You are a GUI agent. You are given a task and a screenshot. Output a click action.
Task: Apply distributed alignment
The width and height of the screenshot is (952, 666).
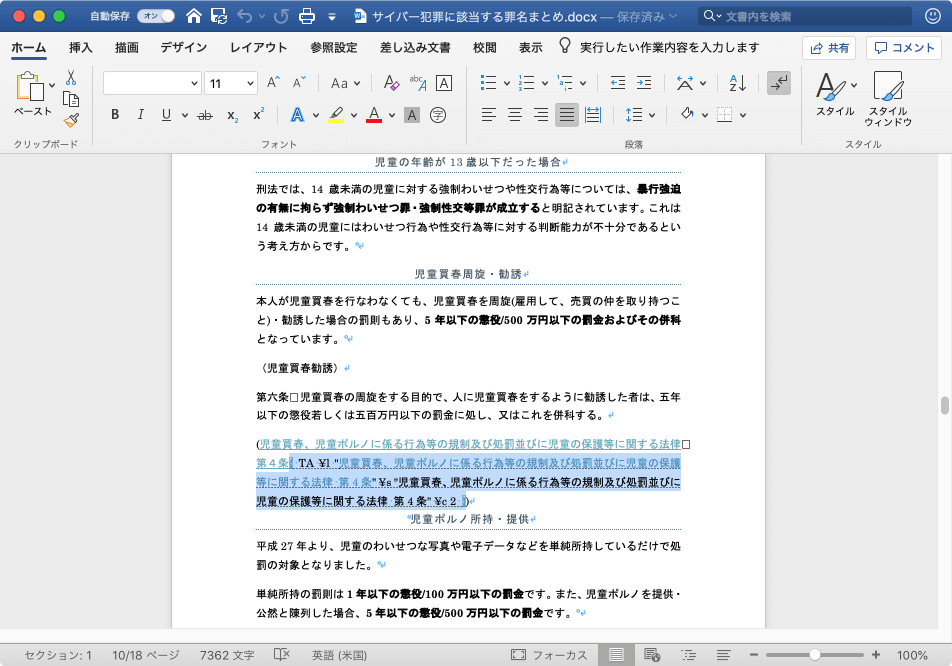click(593, 115)
